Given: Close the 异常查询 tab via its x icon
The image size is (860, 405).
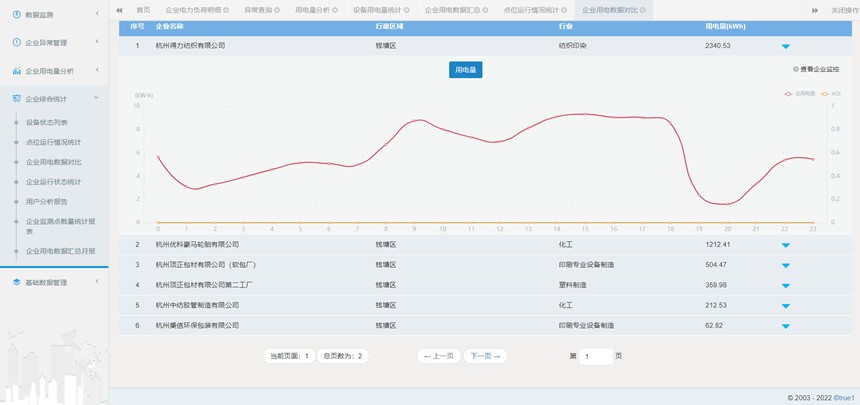Looking at the screenshot, I should point(279,9).
